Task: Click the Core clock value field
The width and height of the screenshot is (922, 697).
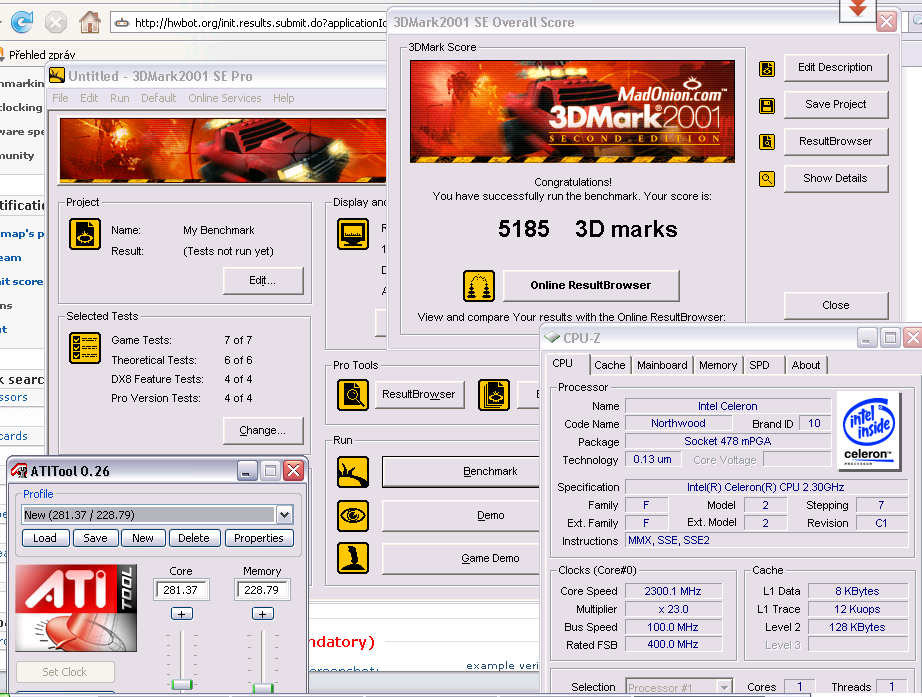Action: pos(181,590)
